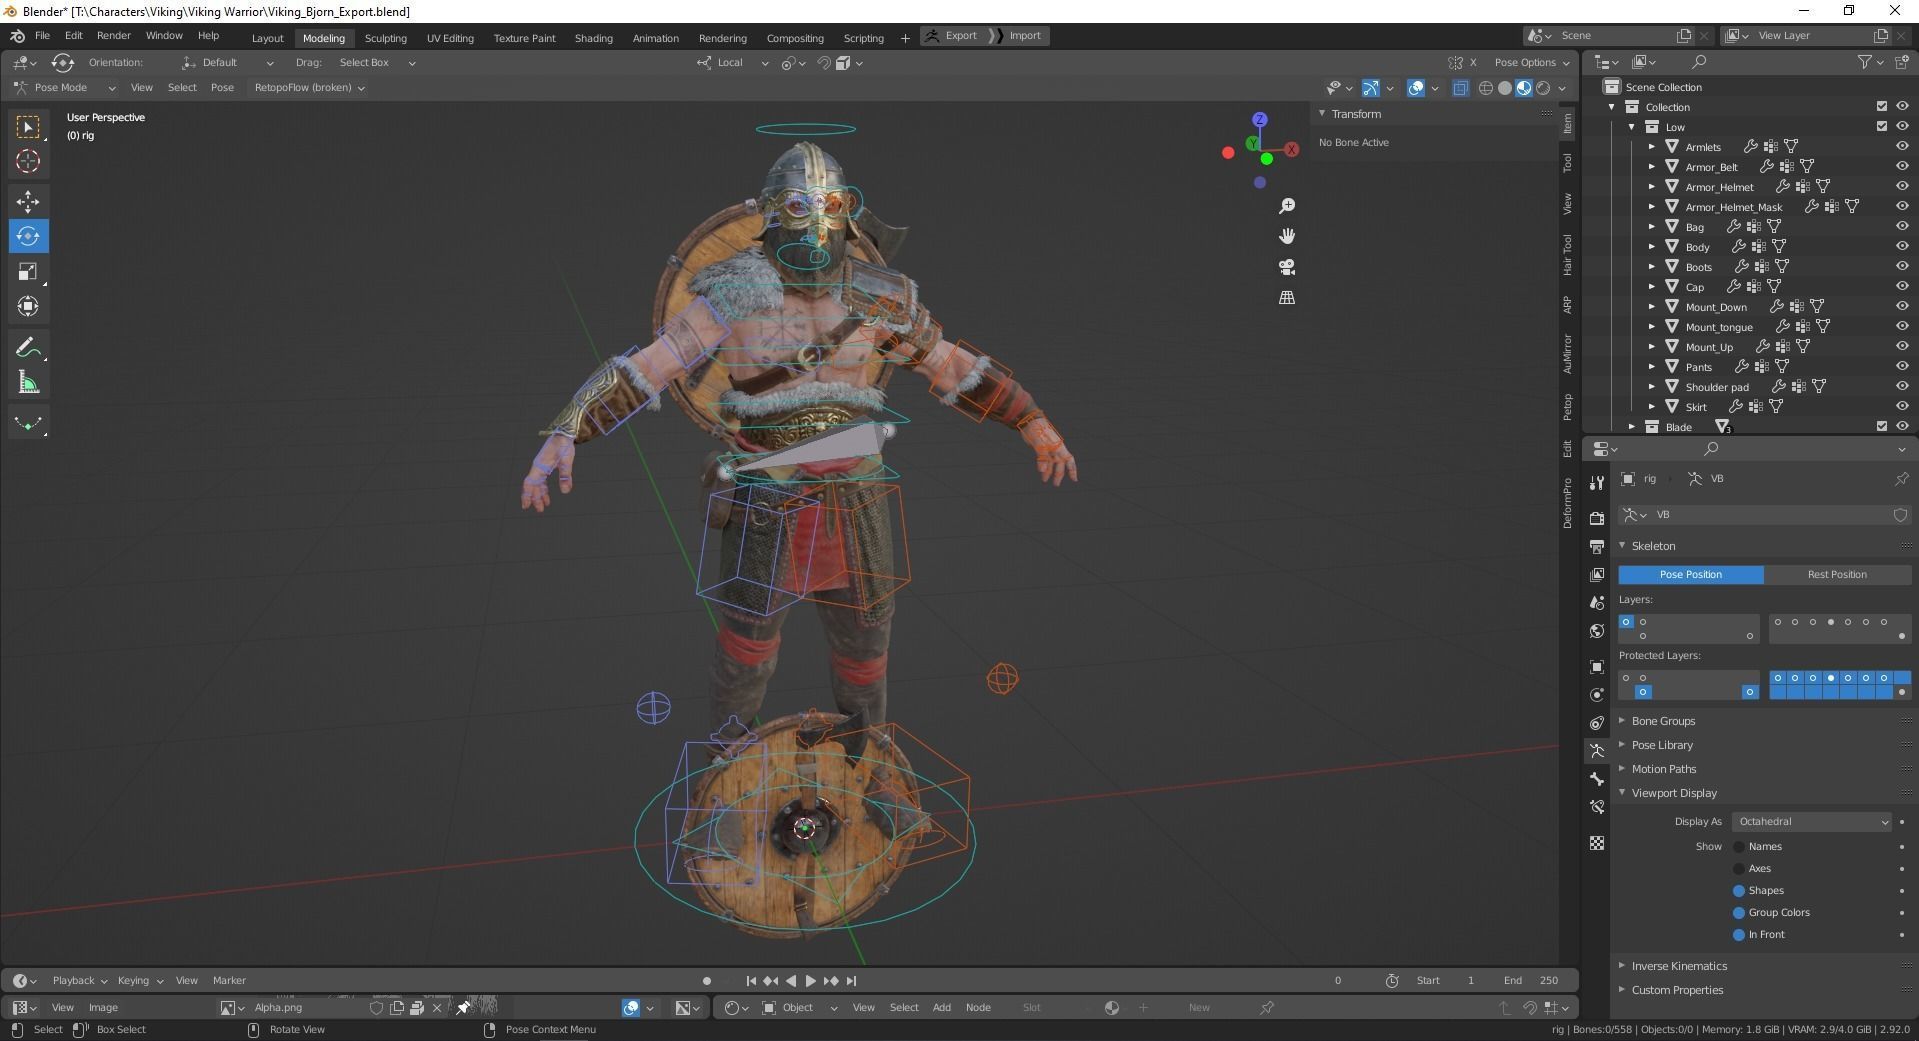1919x1041 pixels.
Task: Select the Measure tool
Action: click(28, 382)
